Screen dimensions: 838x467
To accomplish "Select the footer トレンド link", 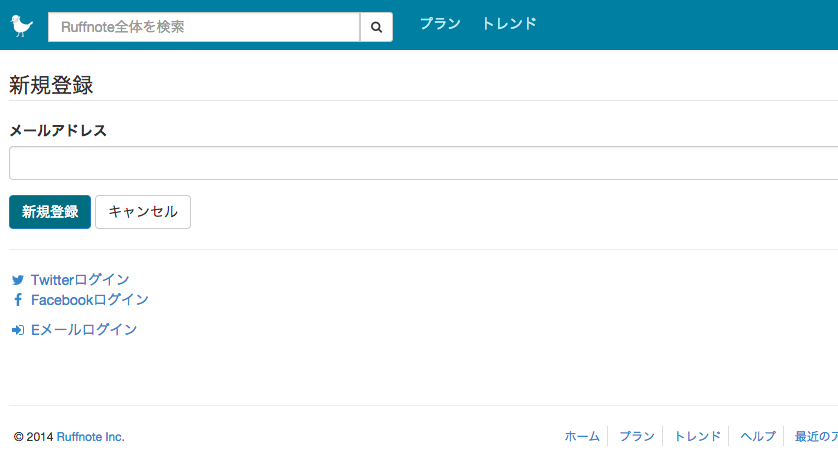I will 697,437.
